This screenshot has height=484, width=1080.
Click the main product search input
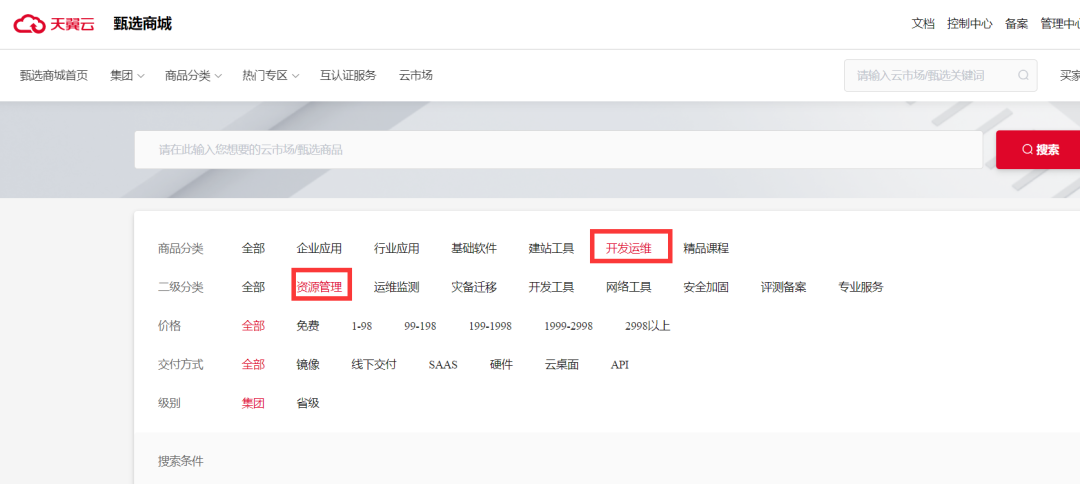click(x=559, y=149)
